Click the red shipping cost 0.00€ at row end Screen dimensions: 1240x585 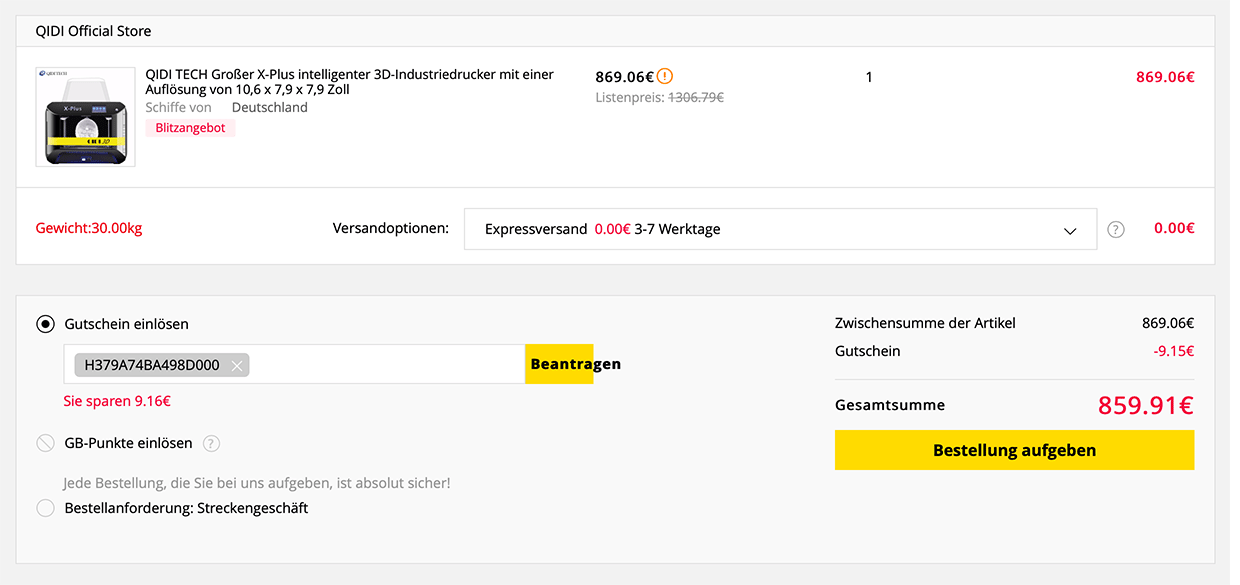click(1174, 228)
